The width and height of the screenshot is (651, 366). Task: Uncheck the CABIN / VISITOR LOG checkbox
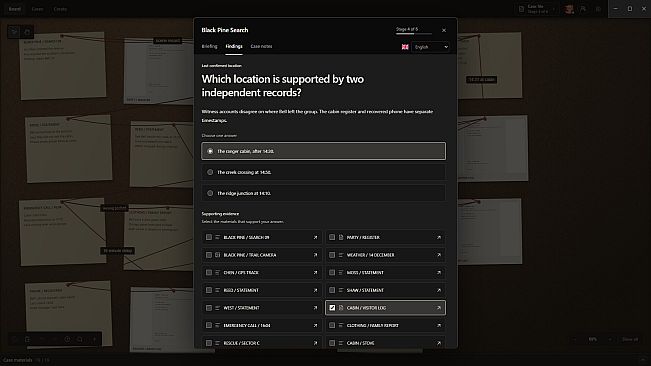(332, 308)
